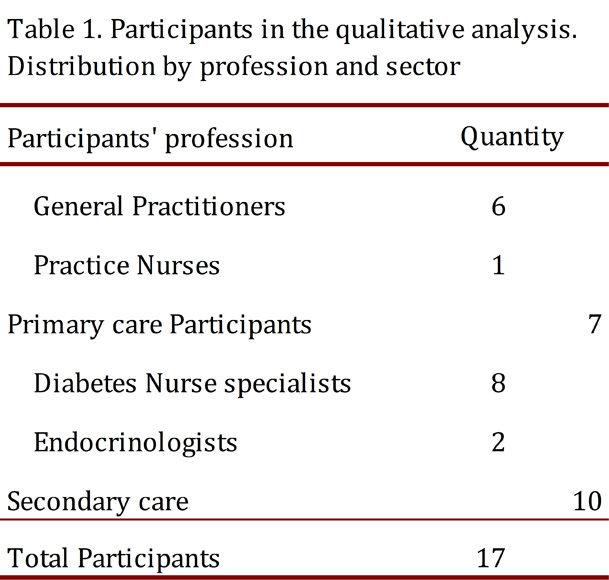The height and width of the screenshot is (580, 609).
Task: Select the 'Secondary care' subtotal label
Action: tap(97, 500)
